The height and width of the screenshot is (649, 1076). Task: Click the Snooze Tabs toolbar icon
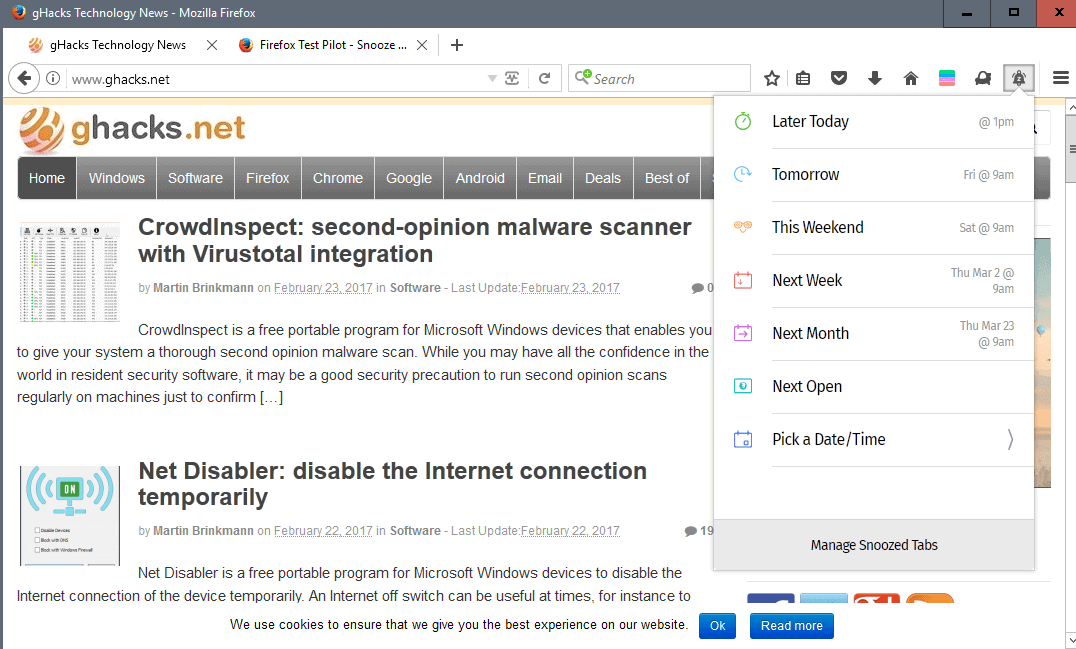[1018, 77]
